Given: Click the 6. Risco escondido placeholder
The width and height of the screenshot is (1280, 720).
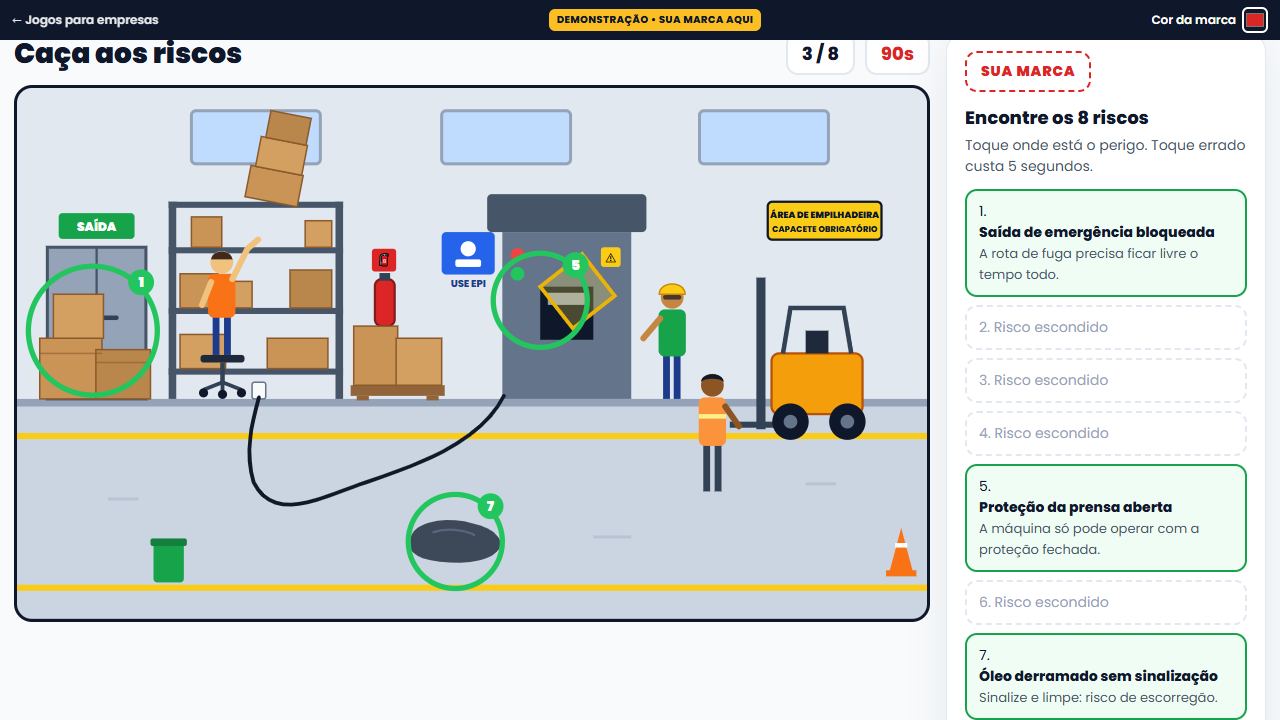Looking at the screenshot, I should click(1106, 602).
